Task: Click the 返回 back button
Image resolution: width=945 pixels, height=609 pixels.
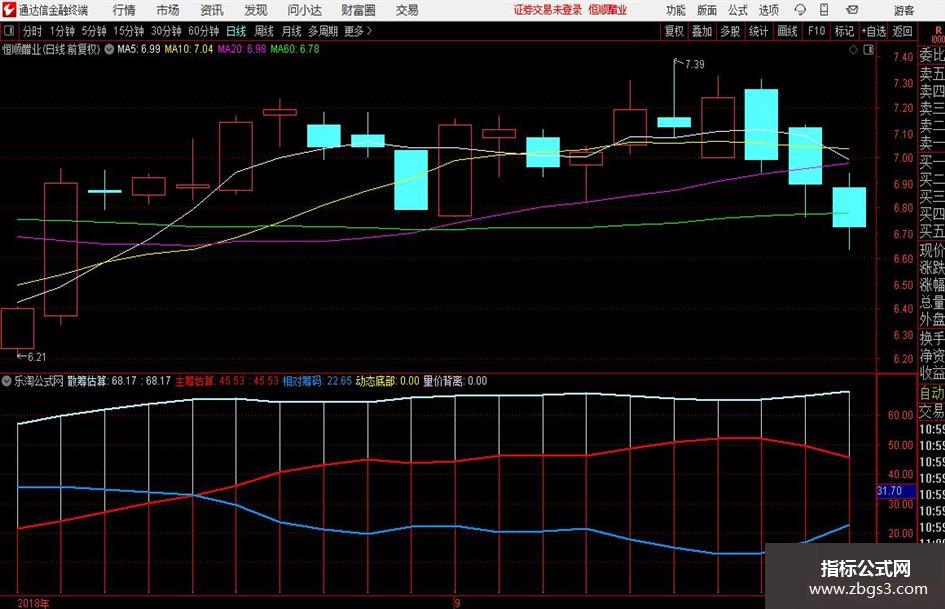Action: [902, 31]
